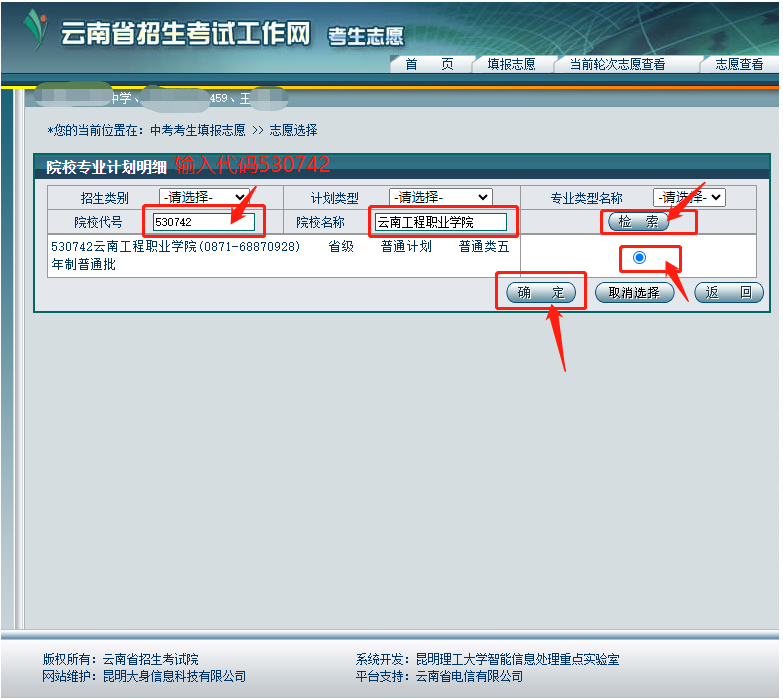Image resolution: width=783 pixels, height=698 pixels.
Task: Select the radio button for 云南工程职业学院
Action: (640, 258)
